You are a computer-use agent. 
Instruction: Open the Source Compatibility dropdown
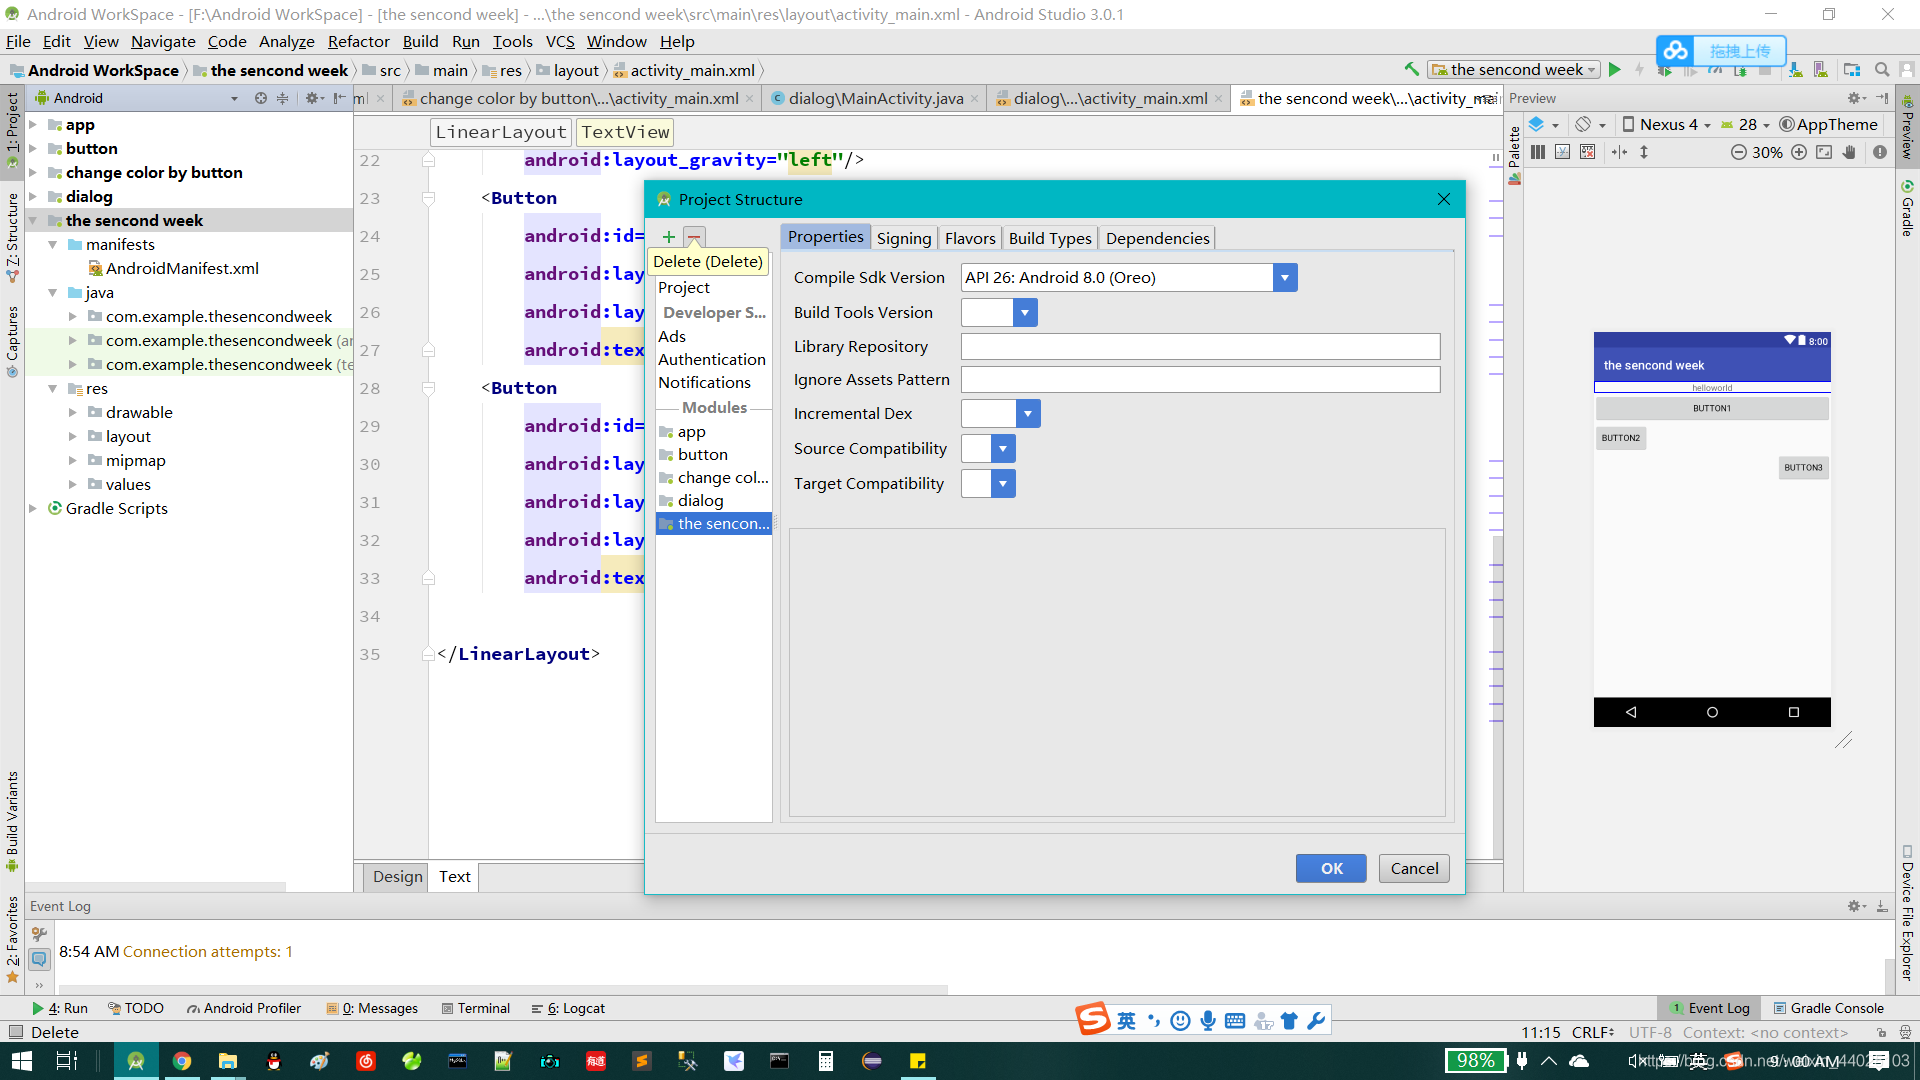[1003, 449]
